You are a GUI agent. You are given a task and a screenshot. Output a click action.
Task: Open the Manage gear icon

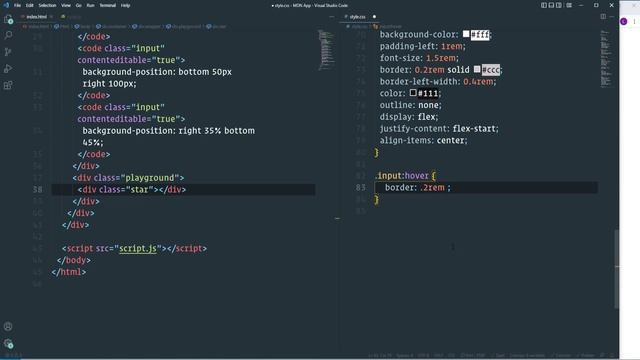8,343
